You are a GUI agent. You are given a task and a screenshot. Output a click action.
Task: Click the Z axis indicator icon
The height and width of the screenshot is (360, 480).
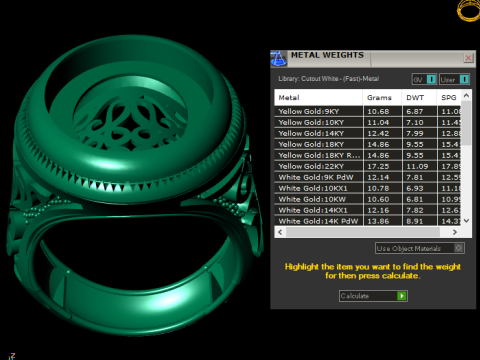[12, 356]
